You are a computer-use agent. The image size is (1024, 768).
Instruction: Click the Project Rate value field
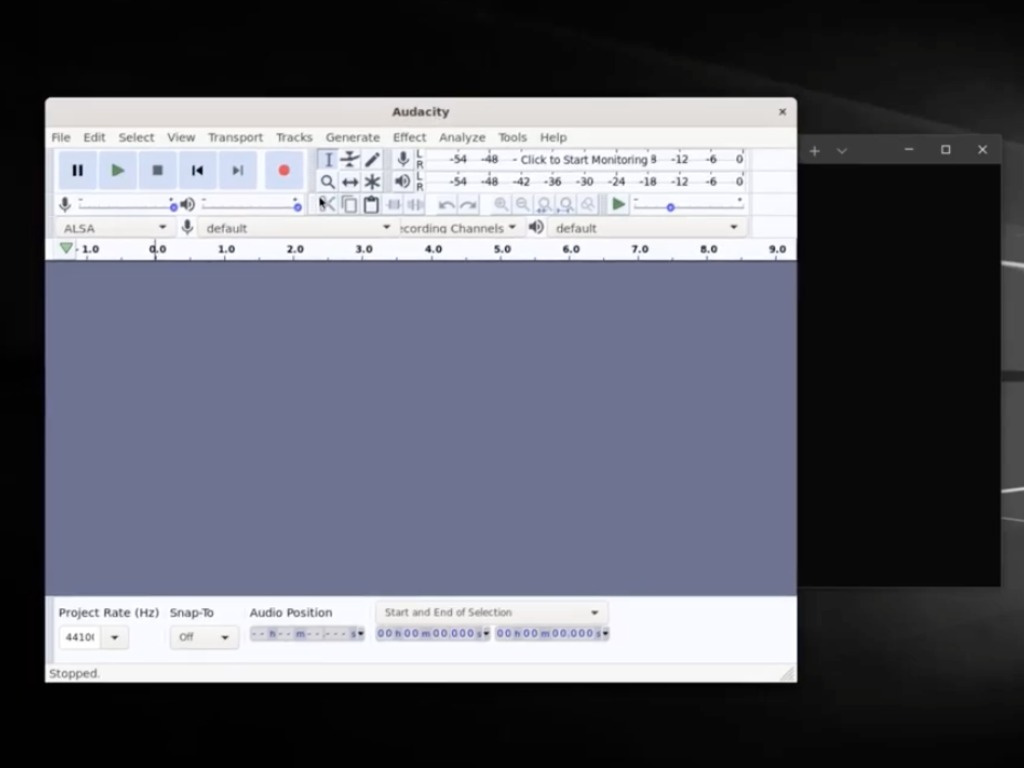pos(80,637)
